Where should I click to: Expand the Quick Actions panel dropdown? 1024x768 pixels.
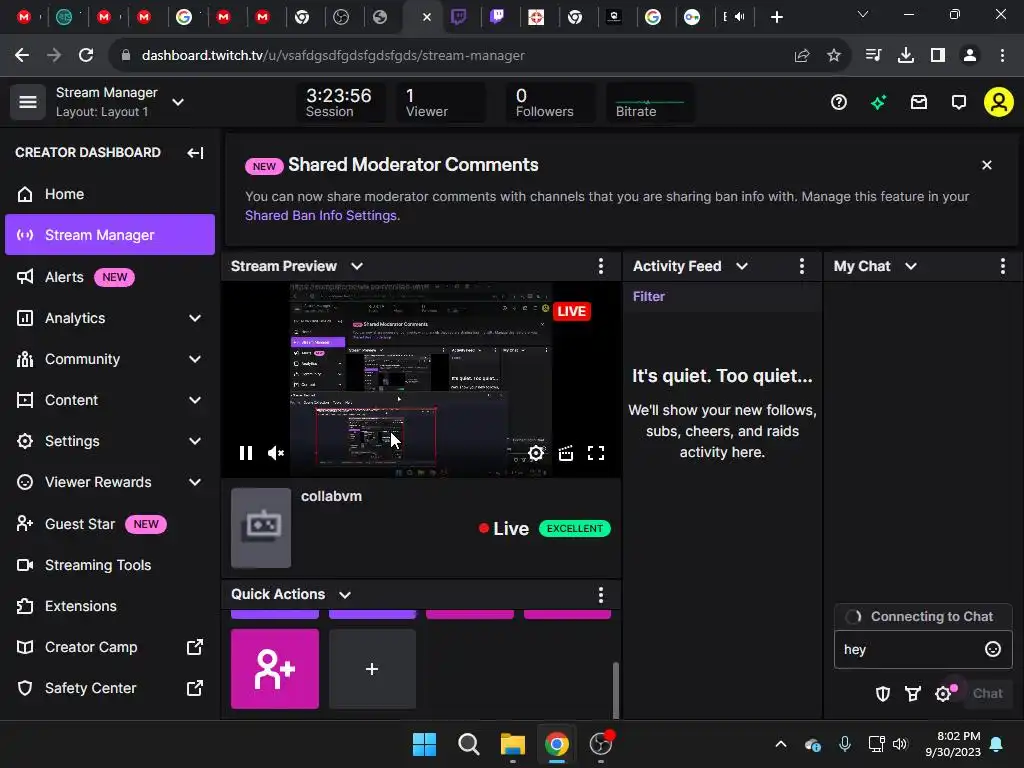(345, 594)
